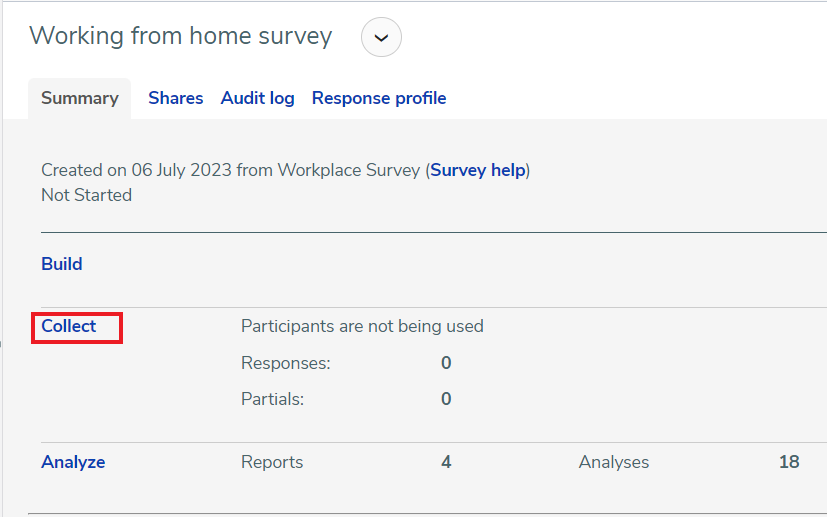Image resolution: width=827 pixels, height=517 pixels.
Task: Click the Working from home survey title
Action: click(x=181, y=36)
